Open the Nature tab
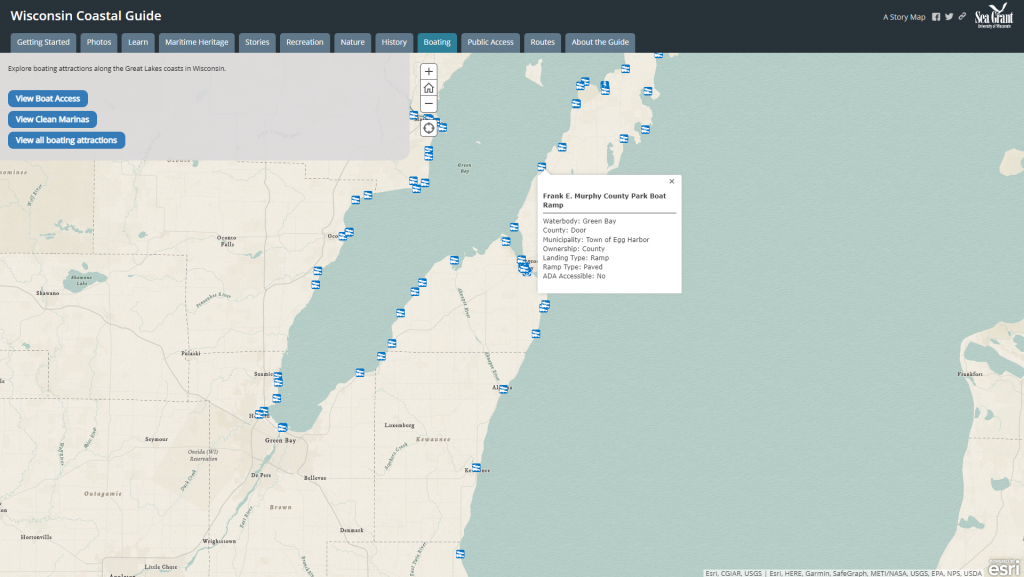 pyautogui.click(x=353, y=42)
